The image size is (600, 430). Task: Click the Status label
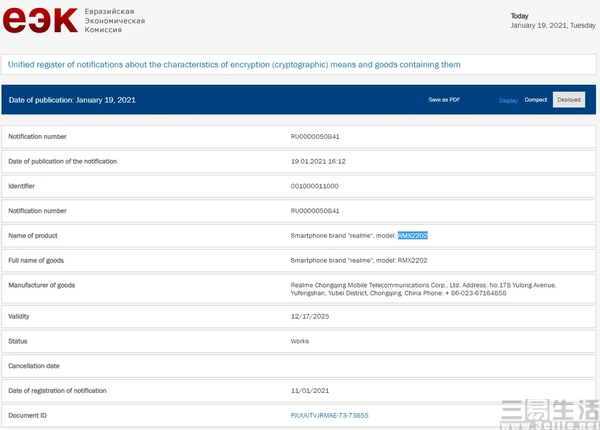(x=18, y=341)
